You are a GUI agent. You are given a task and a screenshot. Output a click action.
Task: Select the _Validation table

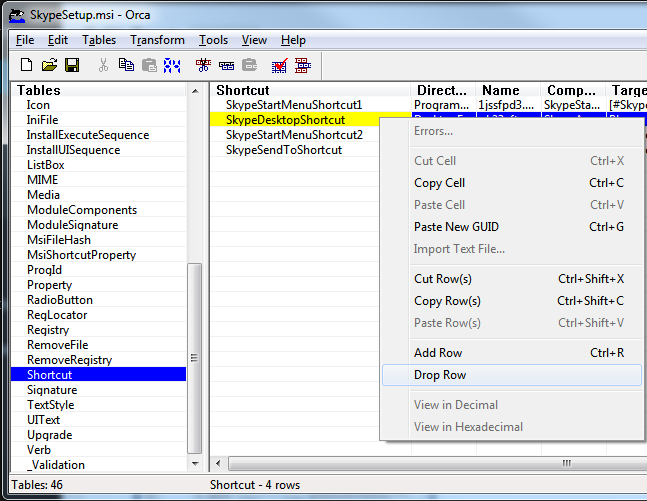pos(99,465)
